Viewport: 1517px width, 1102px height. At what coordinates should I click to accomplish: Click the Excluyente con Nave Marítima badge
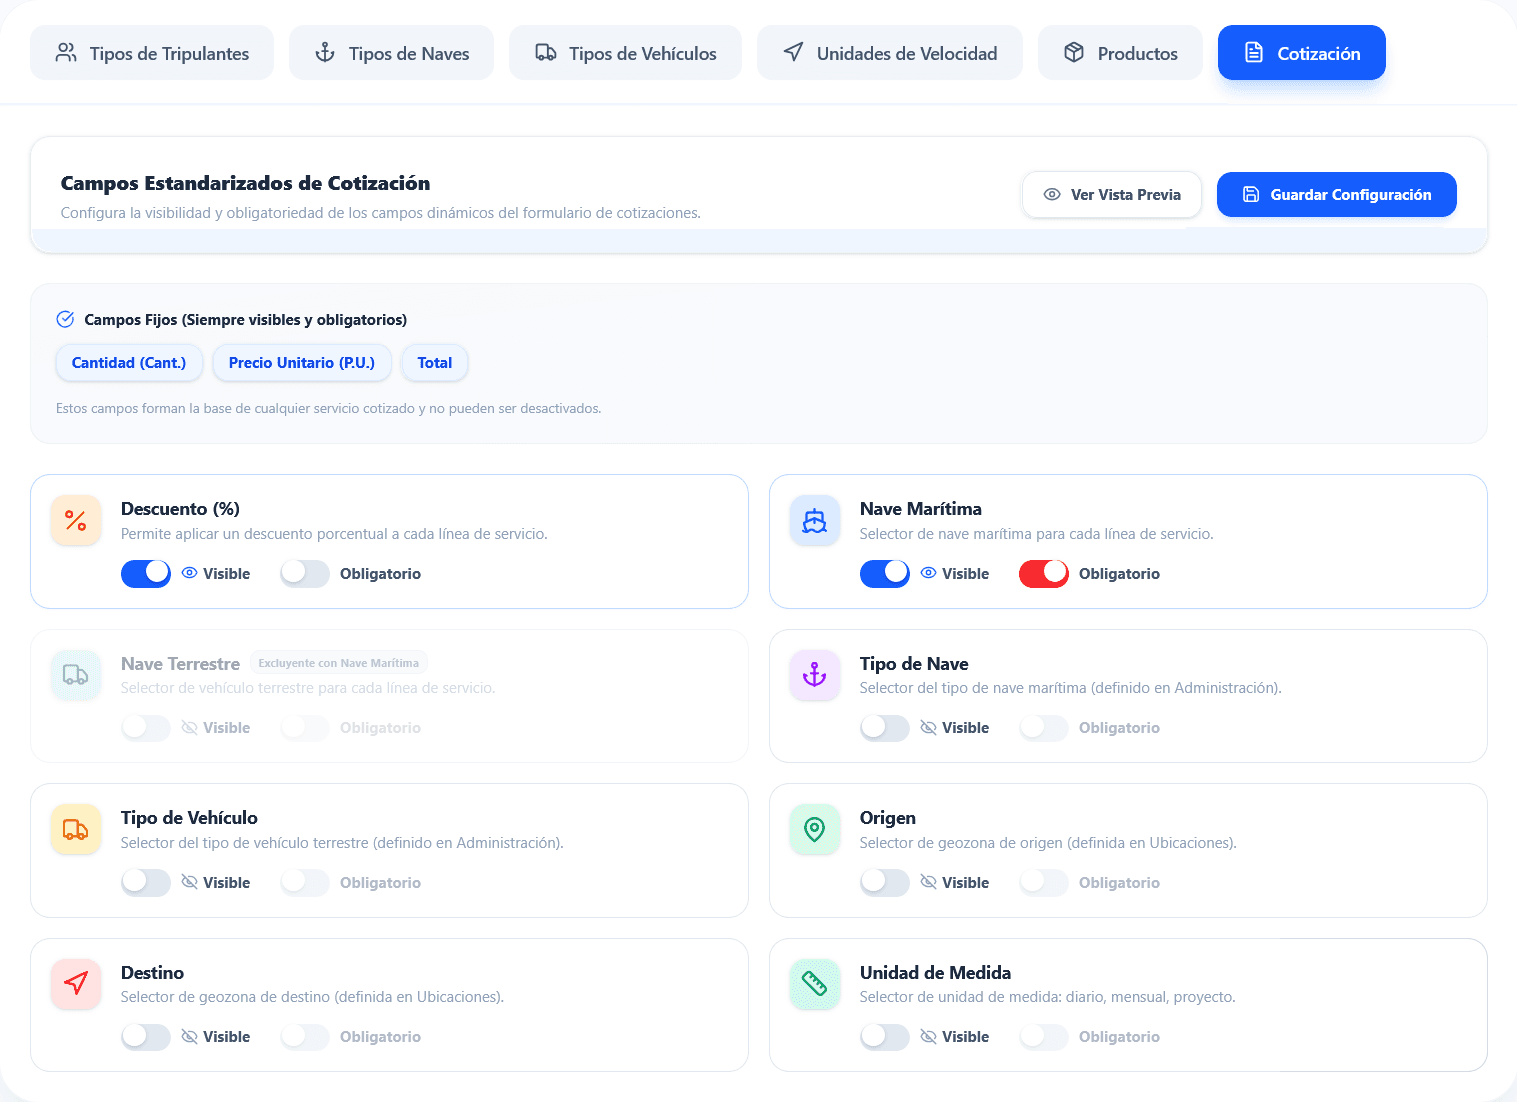click(339, 663)
